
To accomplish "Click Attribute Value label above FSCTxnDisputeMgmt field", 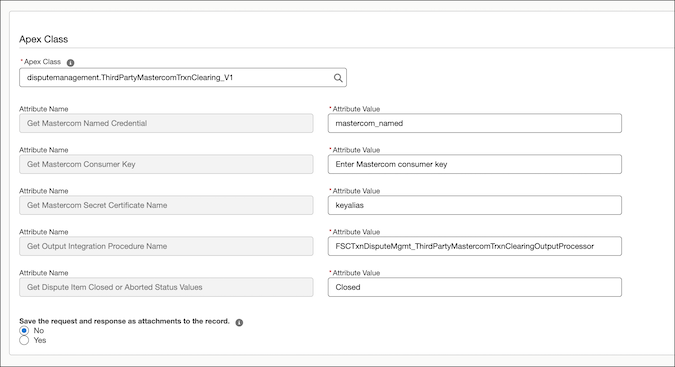I will [355, 232].
